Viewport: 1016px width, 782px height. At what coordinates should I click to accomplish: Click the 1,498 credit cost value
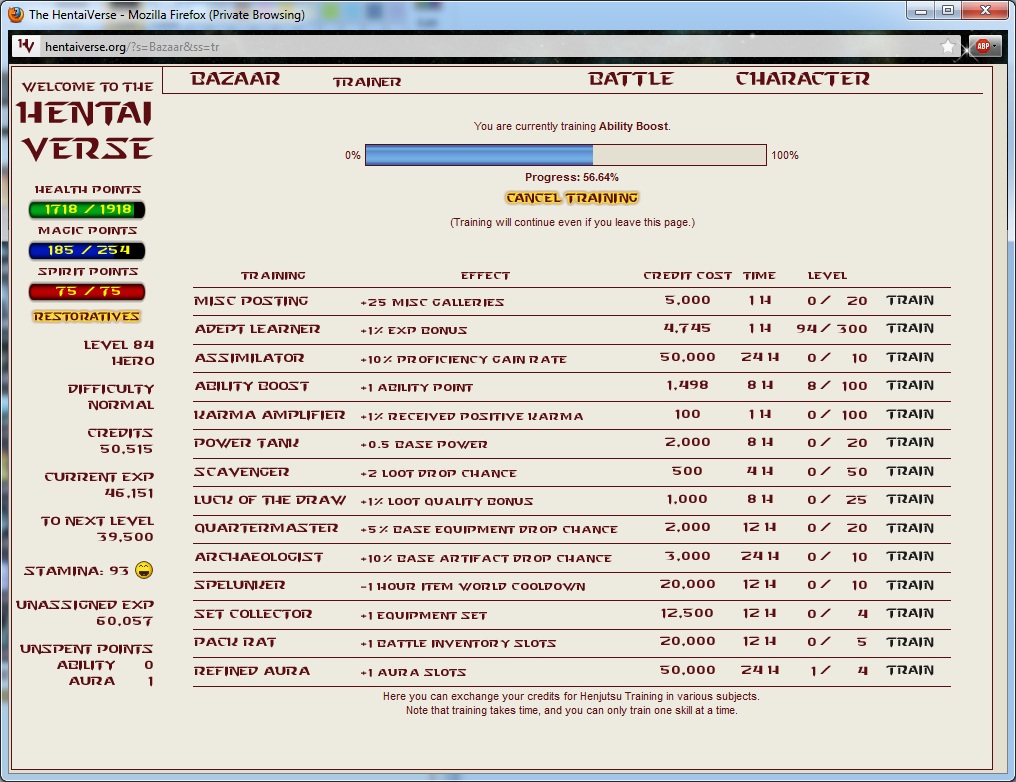[687, 385]
